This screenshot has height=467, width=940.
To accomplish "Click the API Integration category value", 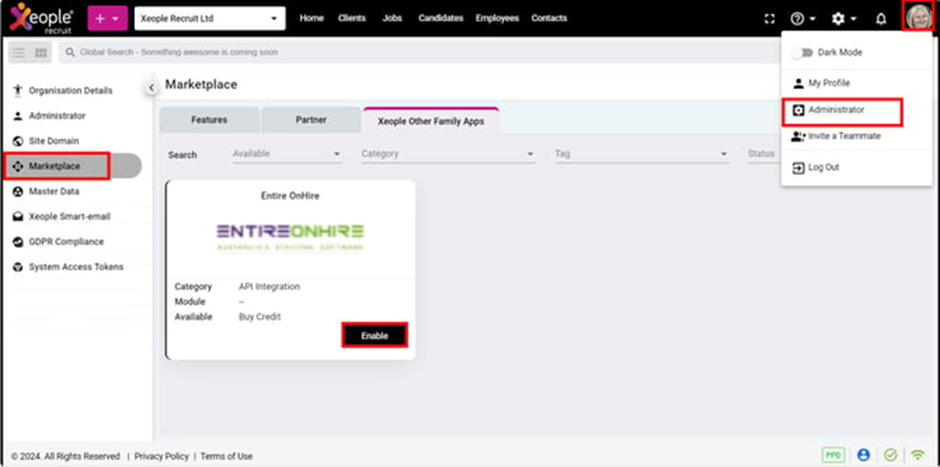I will (x=269, y=287).
